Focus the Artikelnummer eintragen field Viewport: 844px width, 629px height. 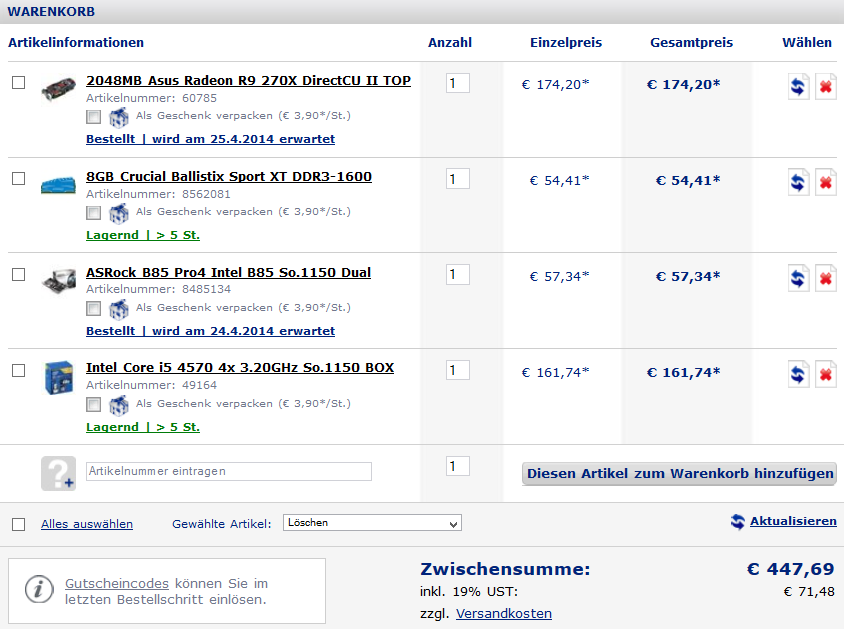[x=229, y=471]
